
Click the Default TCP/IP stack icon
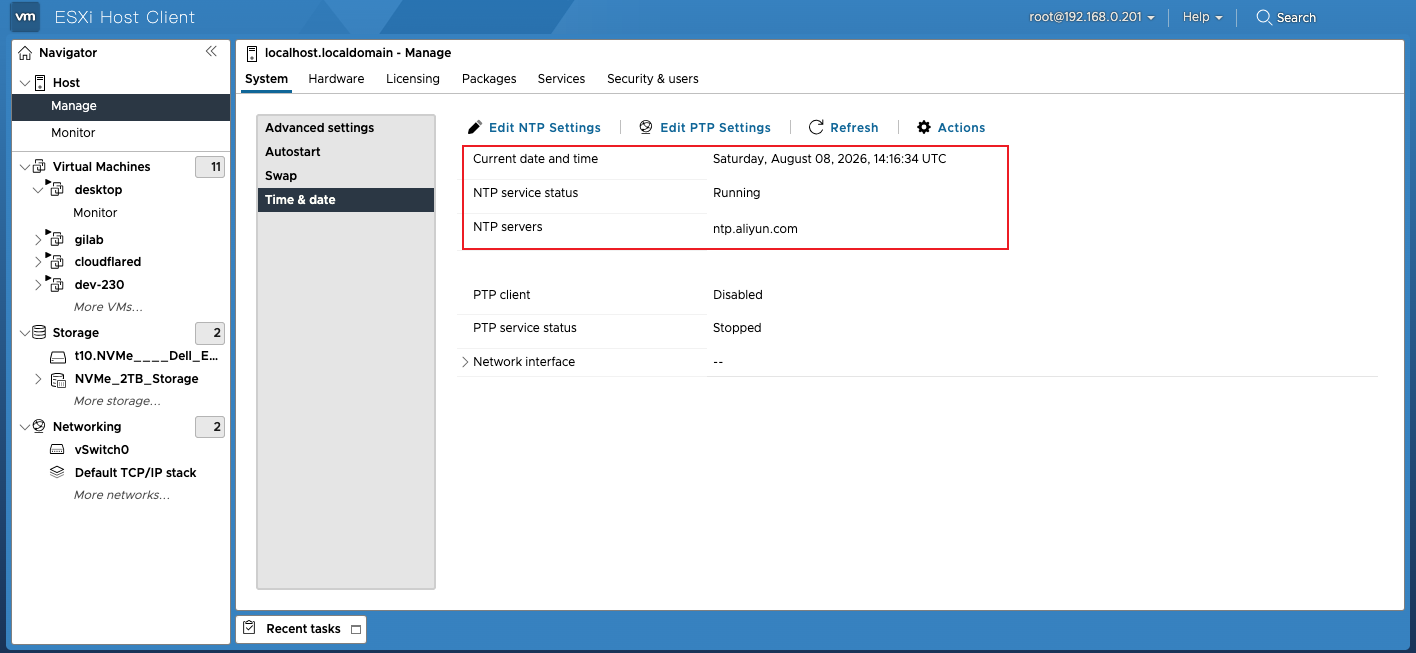(58, 472)
